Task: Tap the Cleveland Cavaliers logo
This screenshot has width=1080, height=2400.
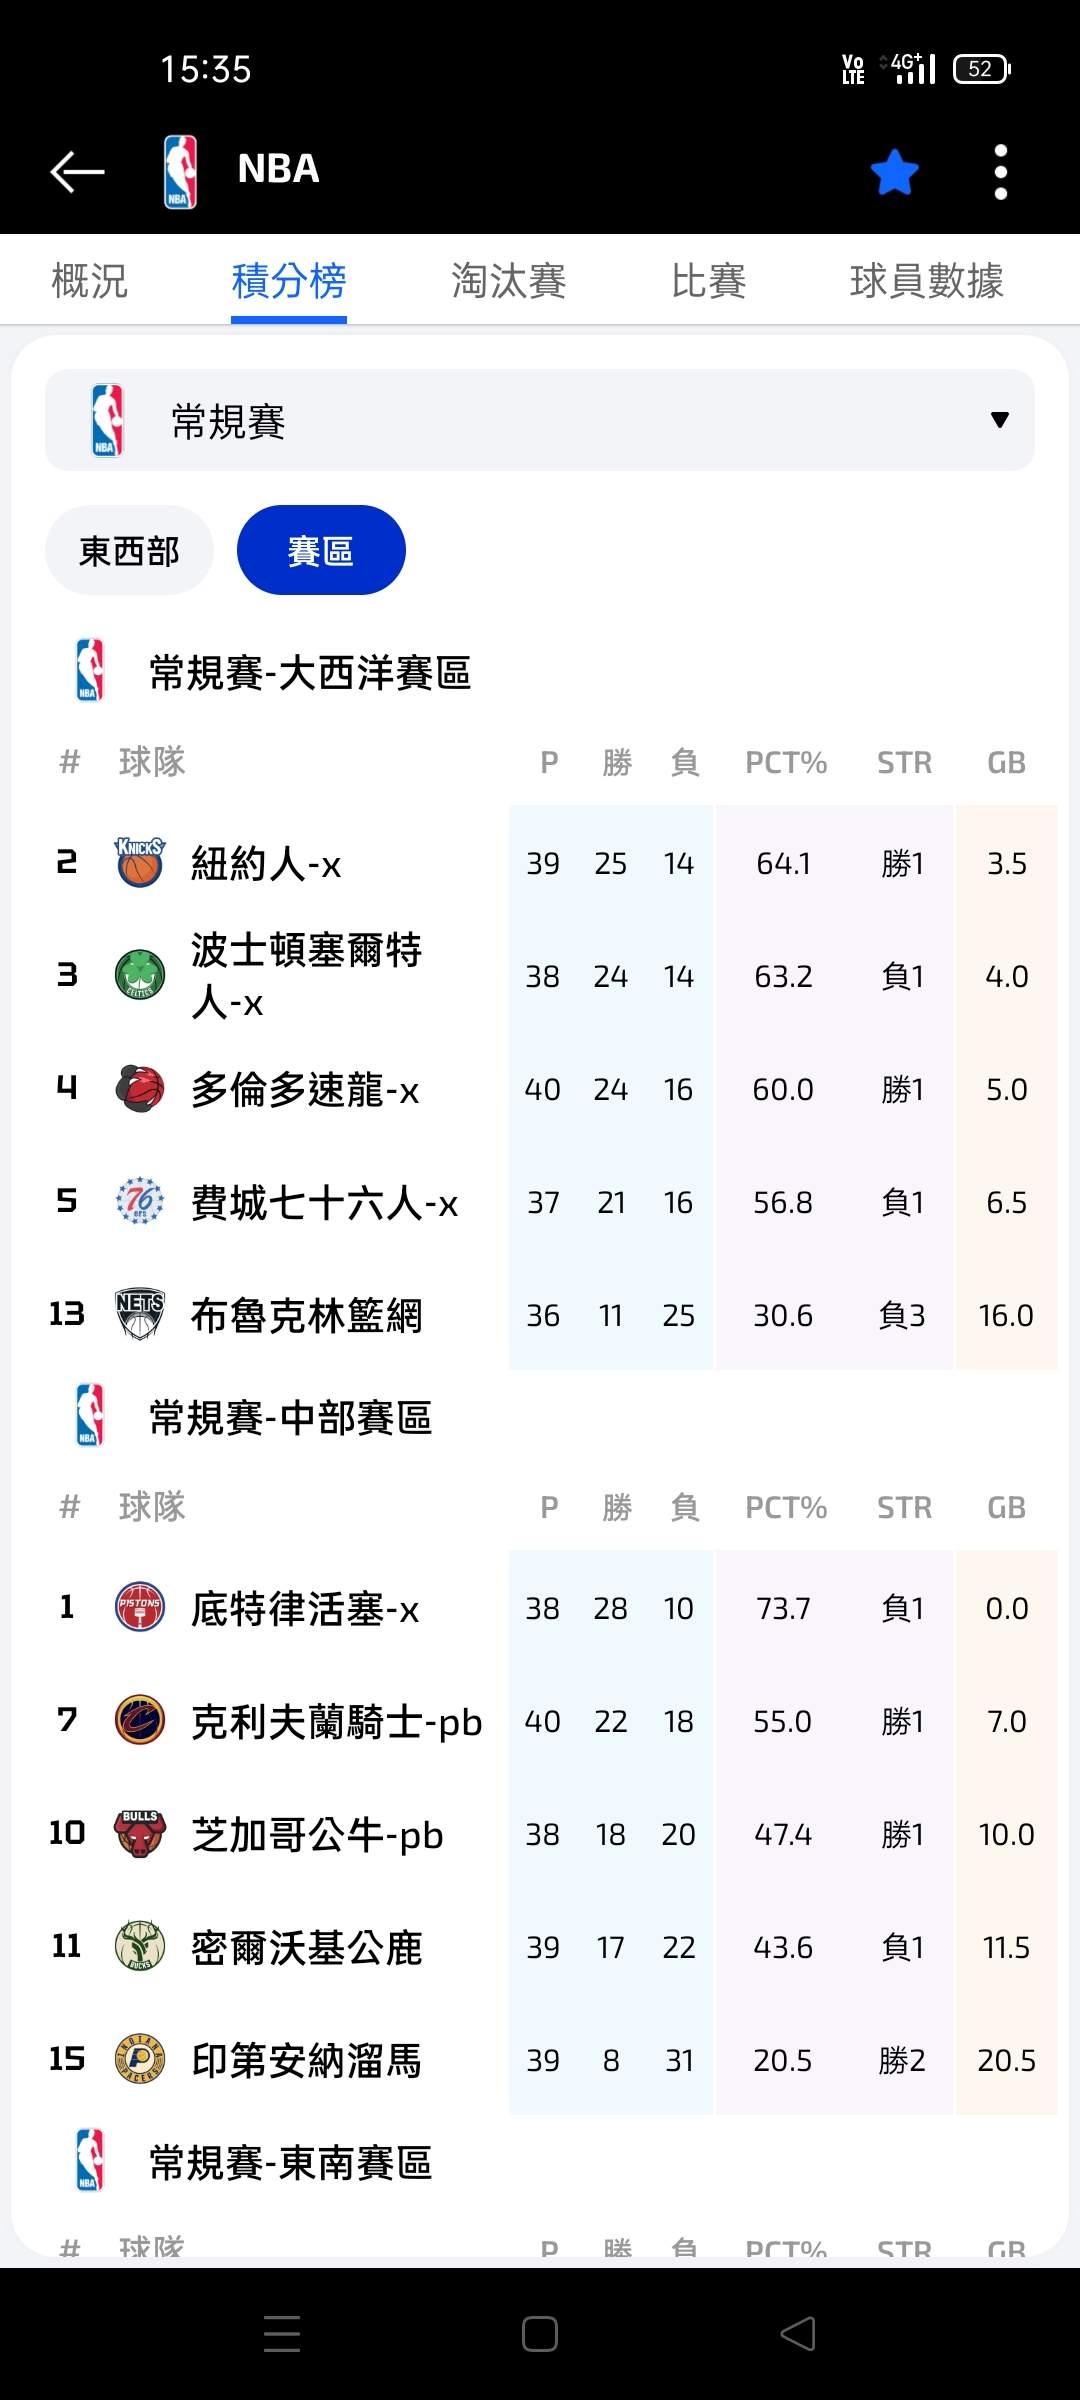Action: click(140, 1720)
